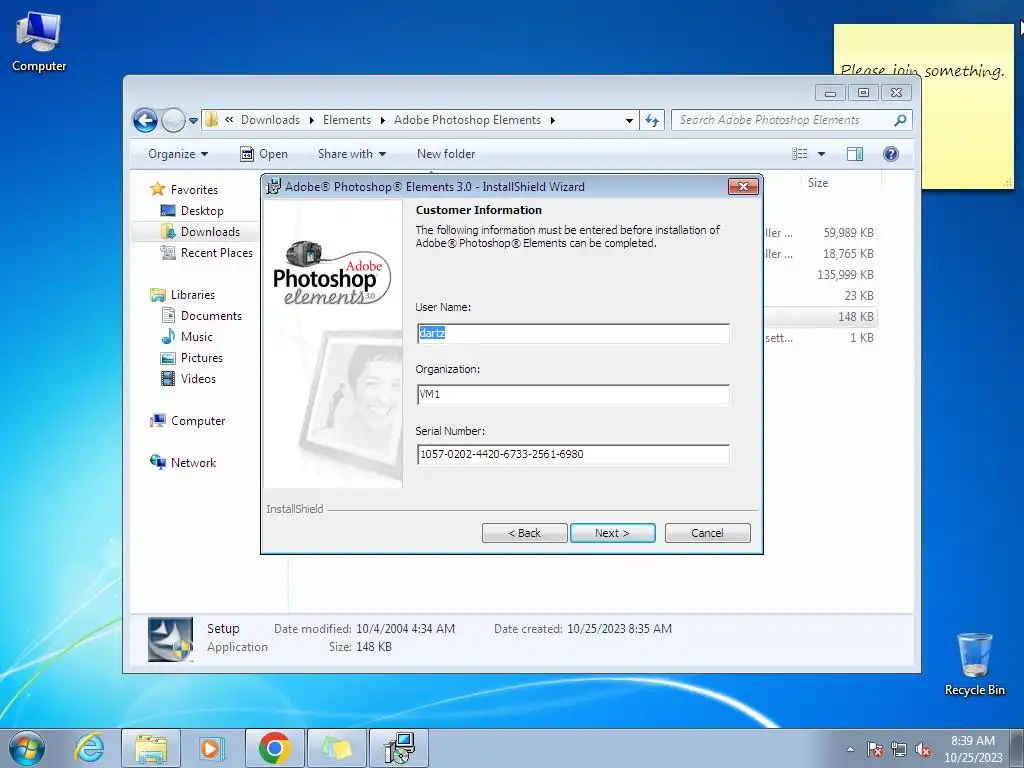Click the User Name input field
Screen dimensions: 1024x768
(573, 334)
